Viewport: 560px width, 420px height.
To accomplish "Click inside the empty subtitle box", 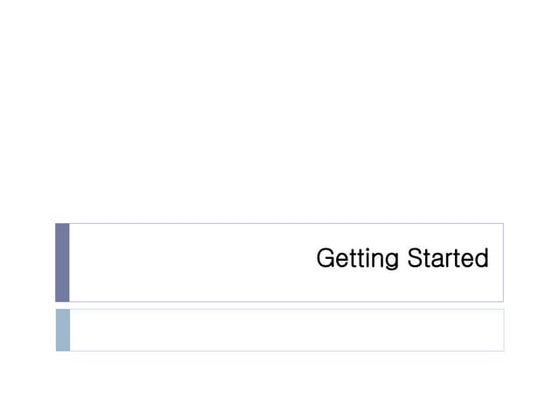I will pyautogui.click(x=287, y=330).
